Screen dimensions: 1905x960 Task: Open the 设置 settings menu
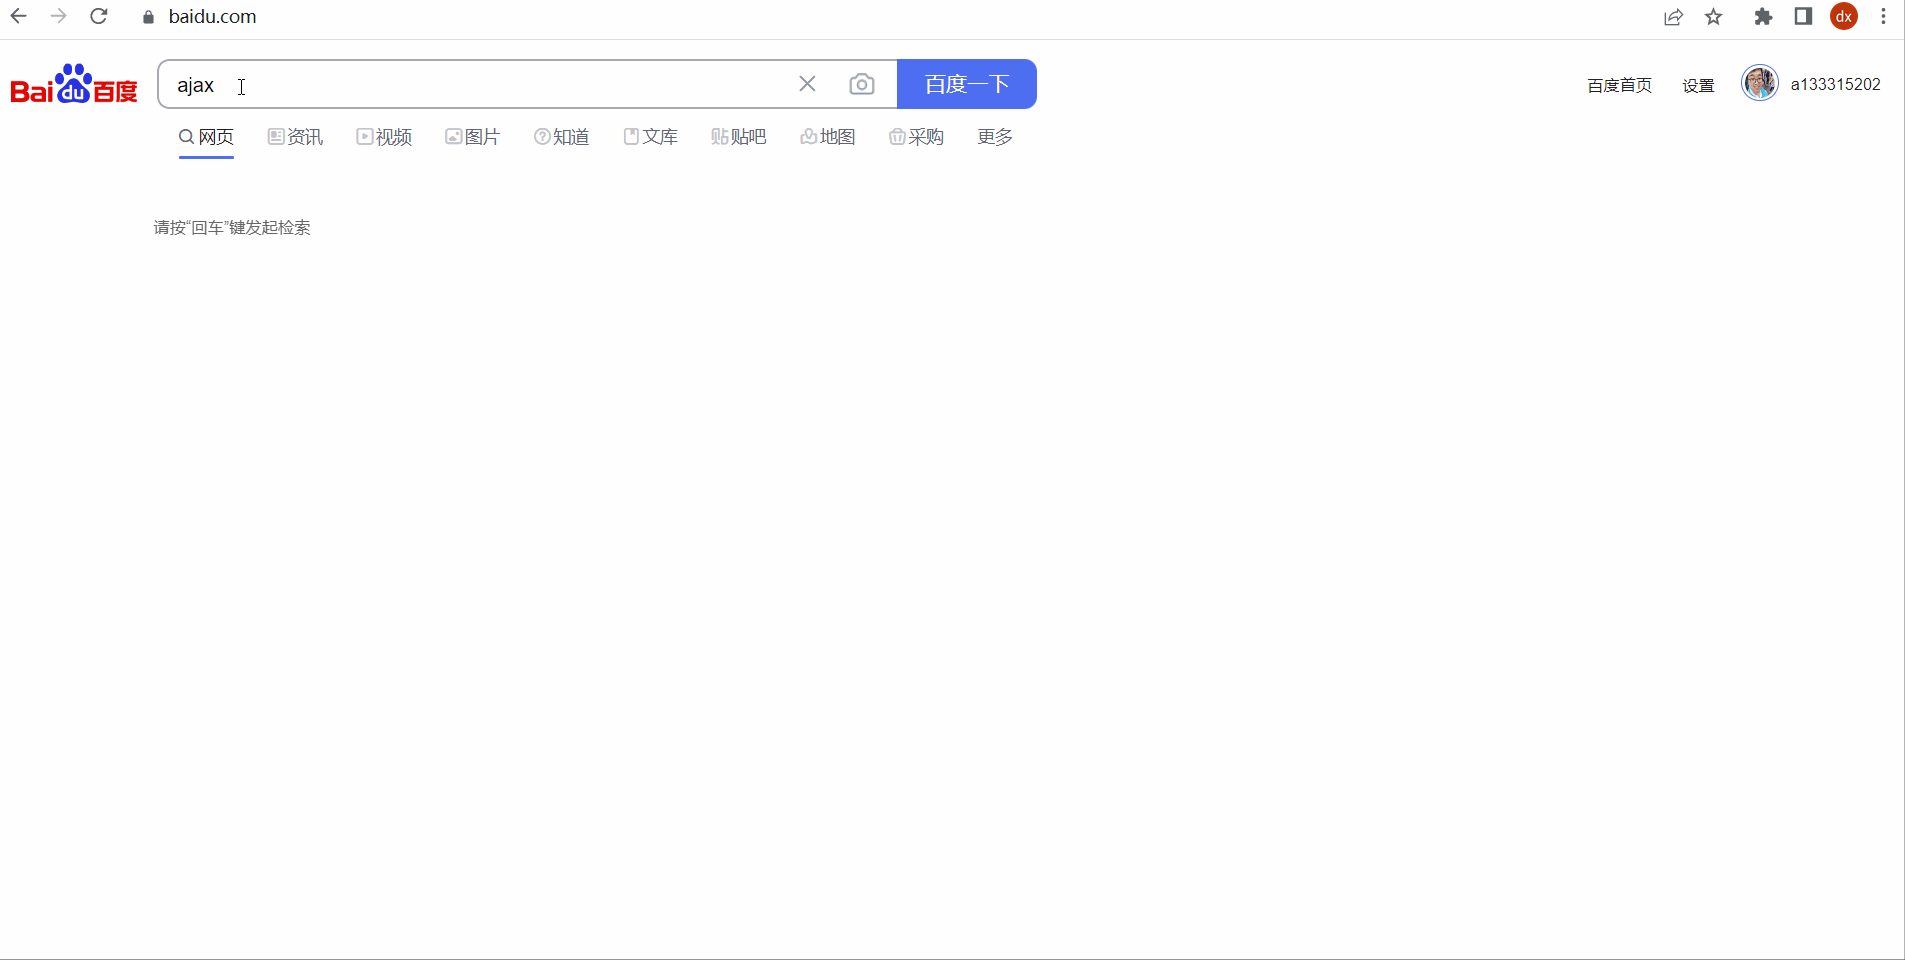tap(1698, 85)
